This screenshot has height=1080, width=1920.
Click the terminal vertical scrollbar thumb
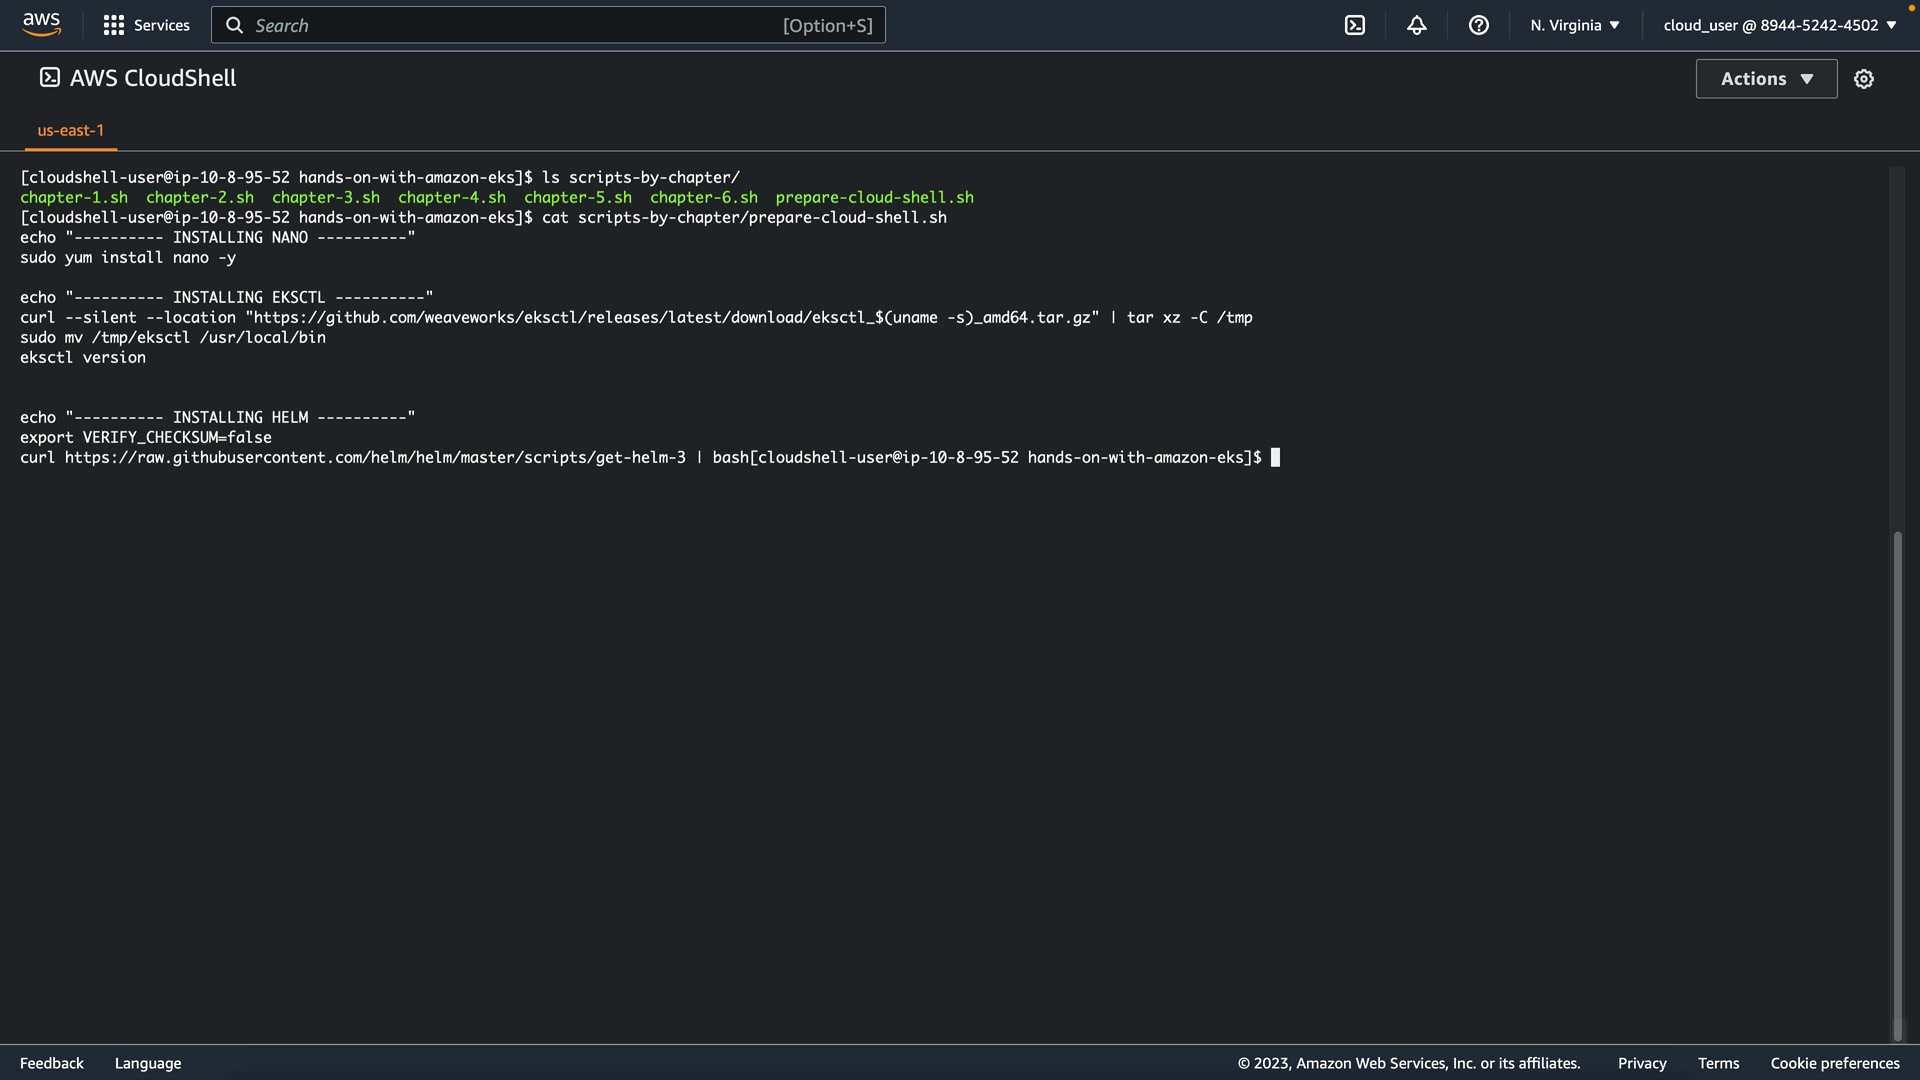pos(1897,785)
